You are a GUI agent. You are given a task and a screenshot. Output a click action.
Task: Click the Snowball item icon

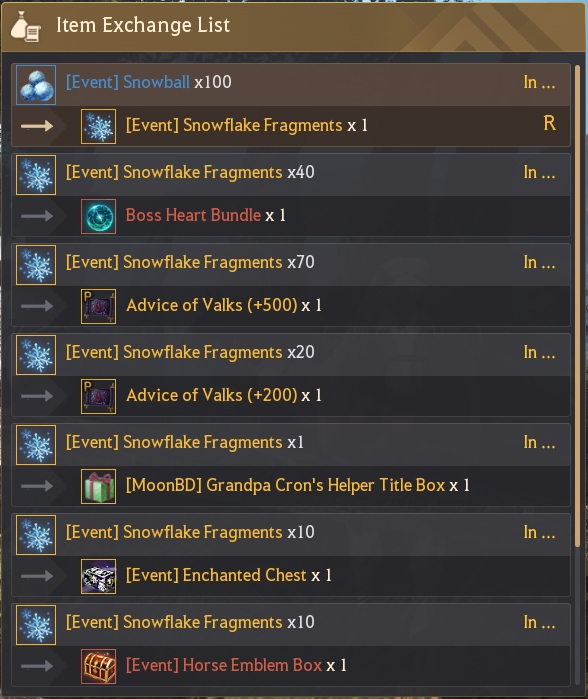pyautogui.click(x=36, y=85)
